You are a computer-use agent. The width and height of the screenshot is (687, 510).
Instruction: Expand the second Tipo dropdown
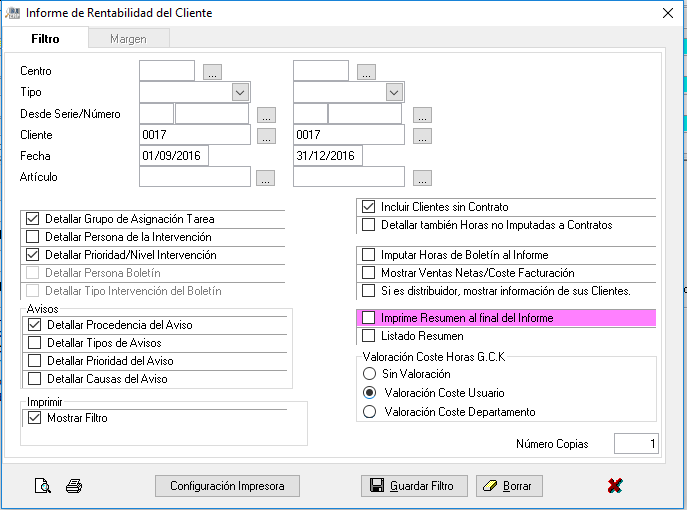tap(394, 92)
